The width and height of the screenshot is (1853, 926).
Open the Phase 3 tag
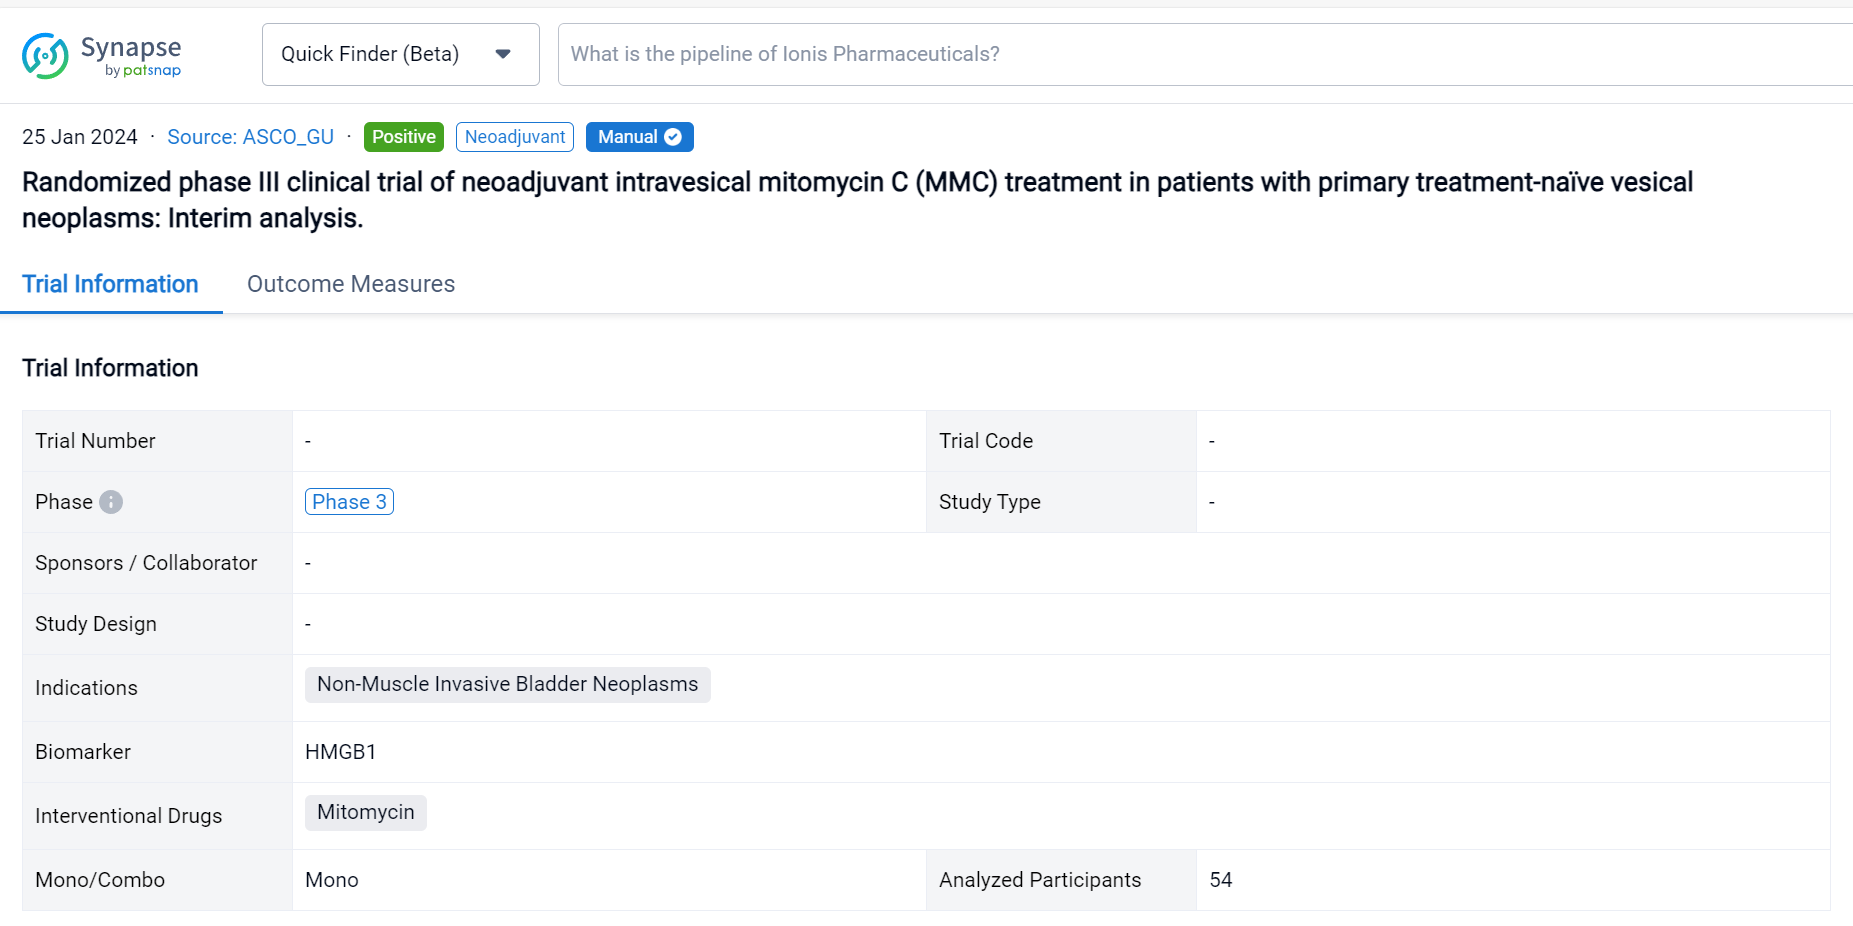[349, 502]
